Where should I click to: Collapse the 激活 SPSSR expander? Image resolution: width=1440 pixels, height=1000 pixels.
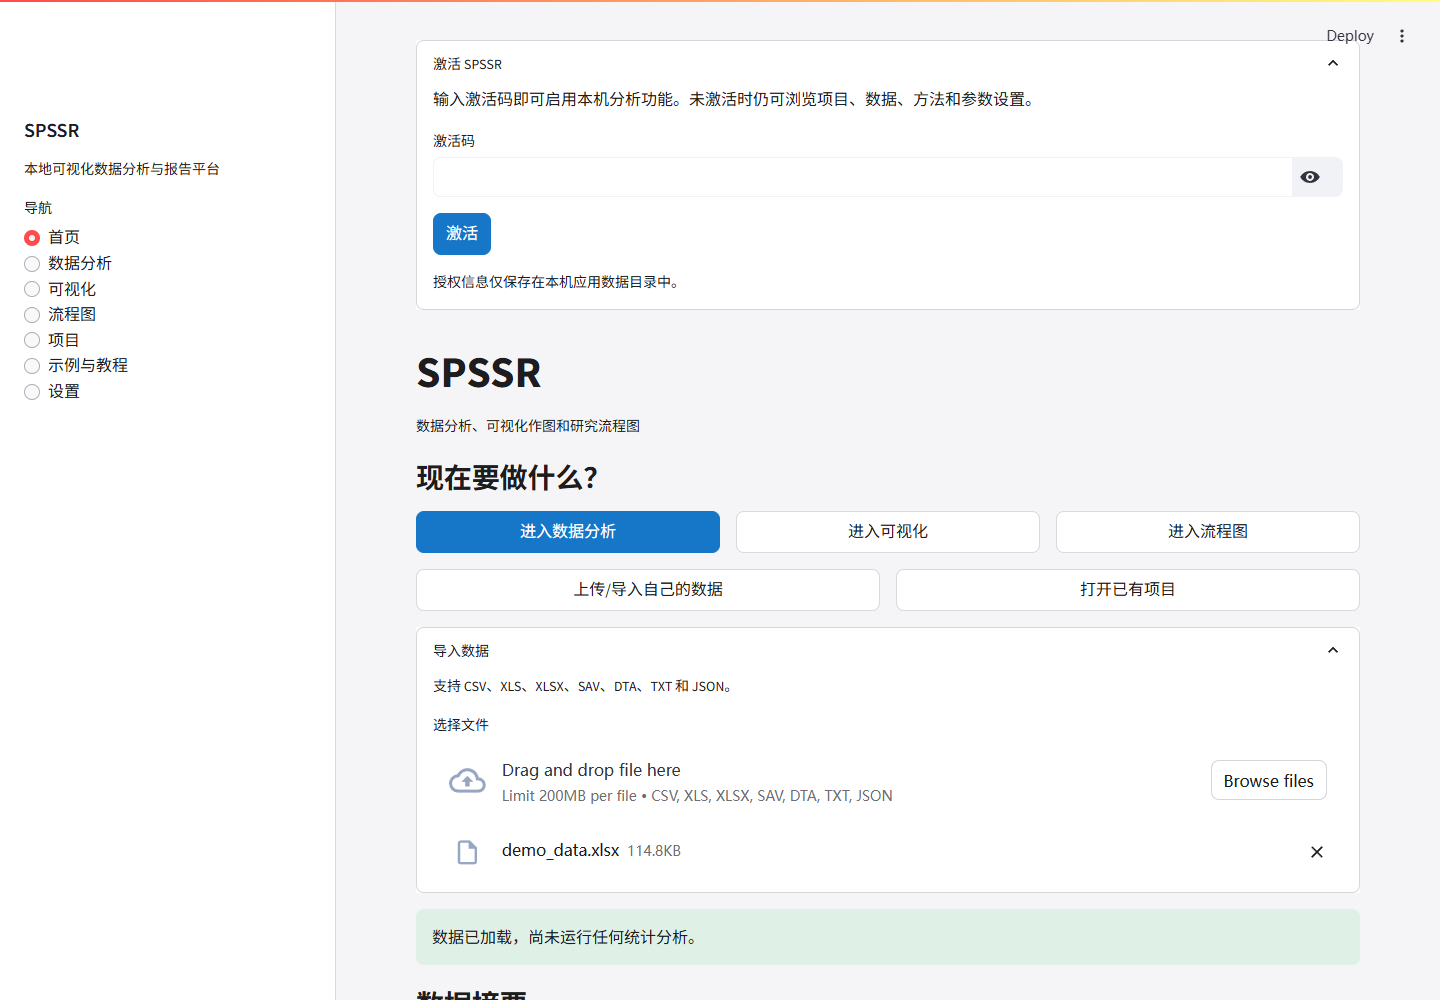pyautogui.click(x=1333, y=64)
